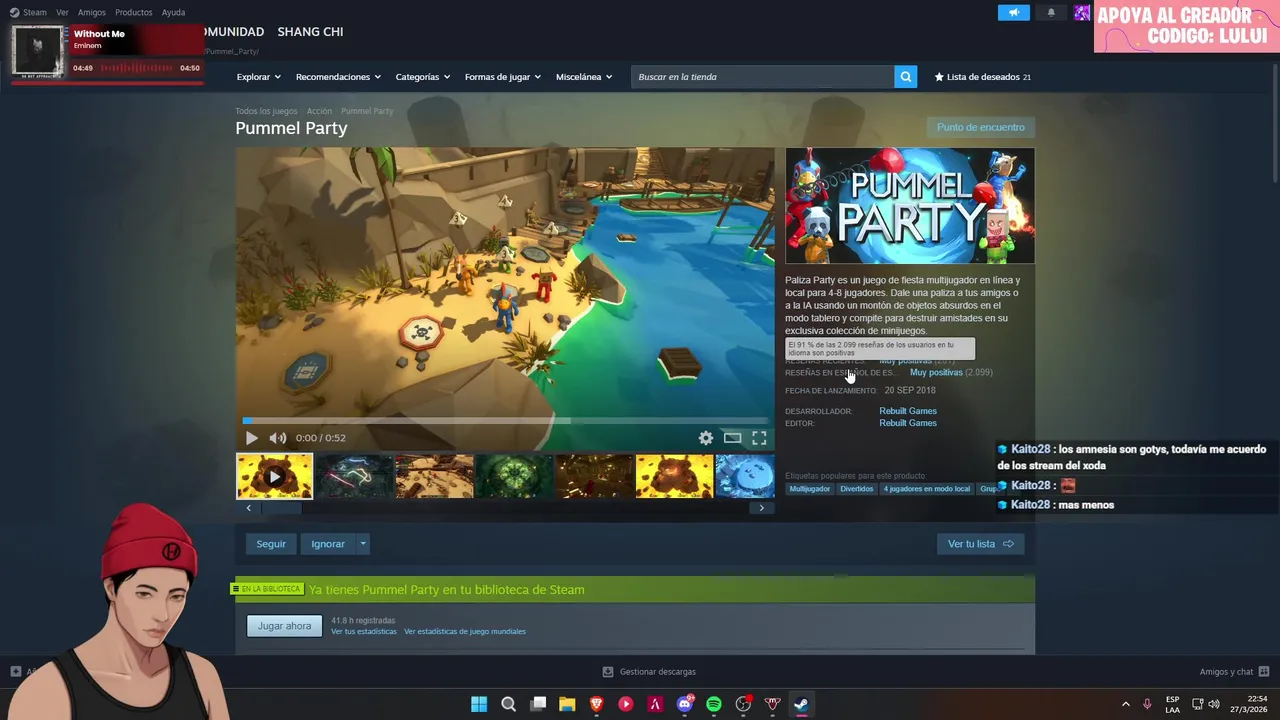Screen dimensions: 1280x720
Task: Click the 4 jugadores en modo local tag
Action: tap(927, 489)
